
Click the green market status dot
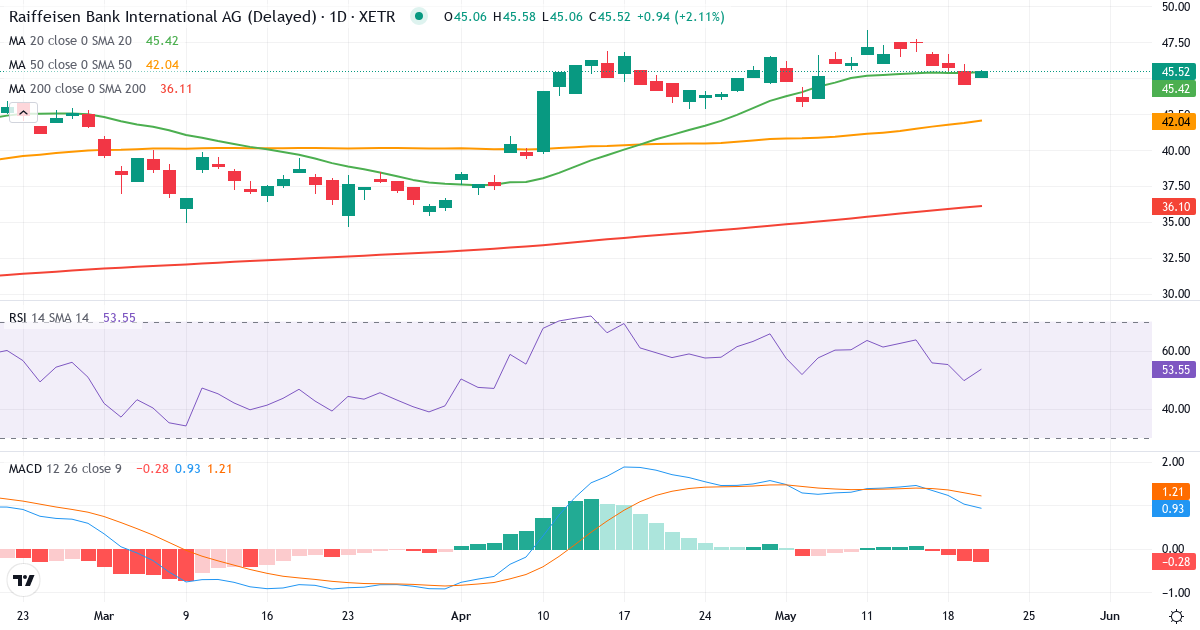tap(418, 17)
